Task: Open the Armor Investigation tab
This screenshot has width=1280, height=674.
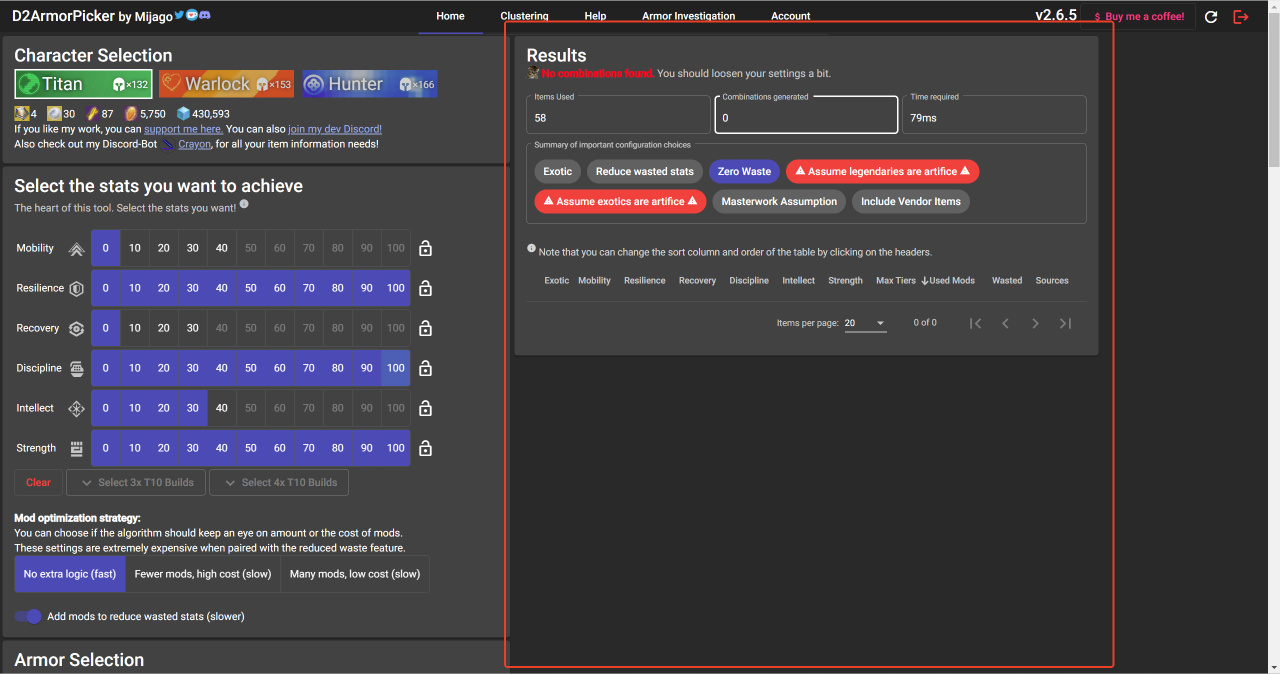Action: coord(688,17)
